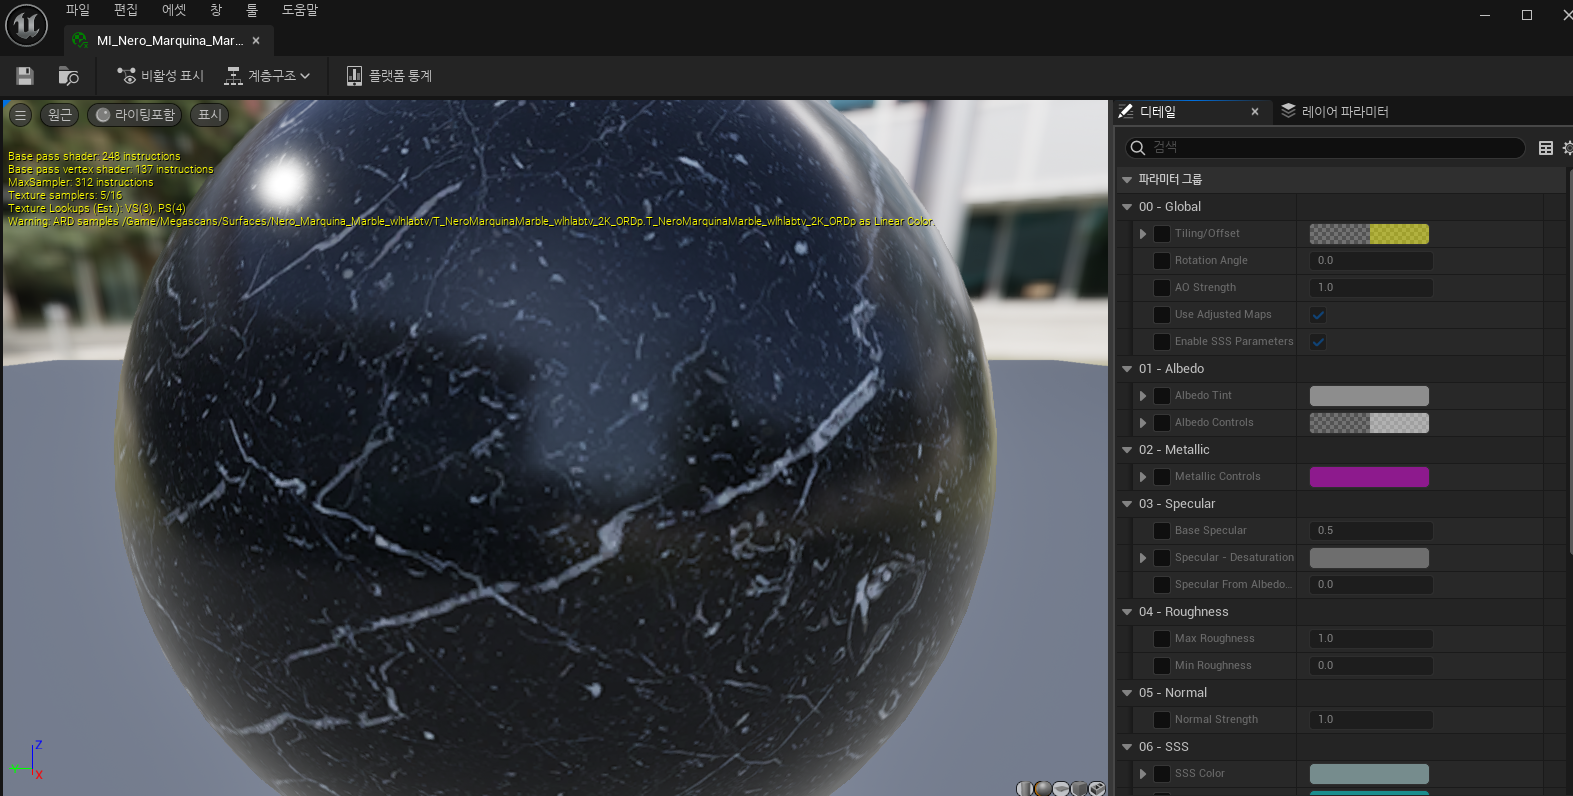The height and width of the screenshot is (796, 1573).
Task: Open the 툴 menu
Action: 252,10
